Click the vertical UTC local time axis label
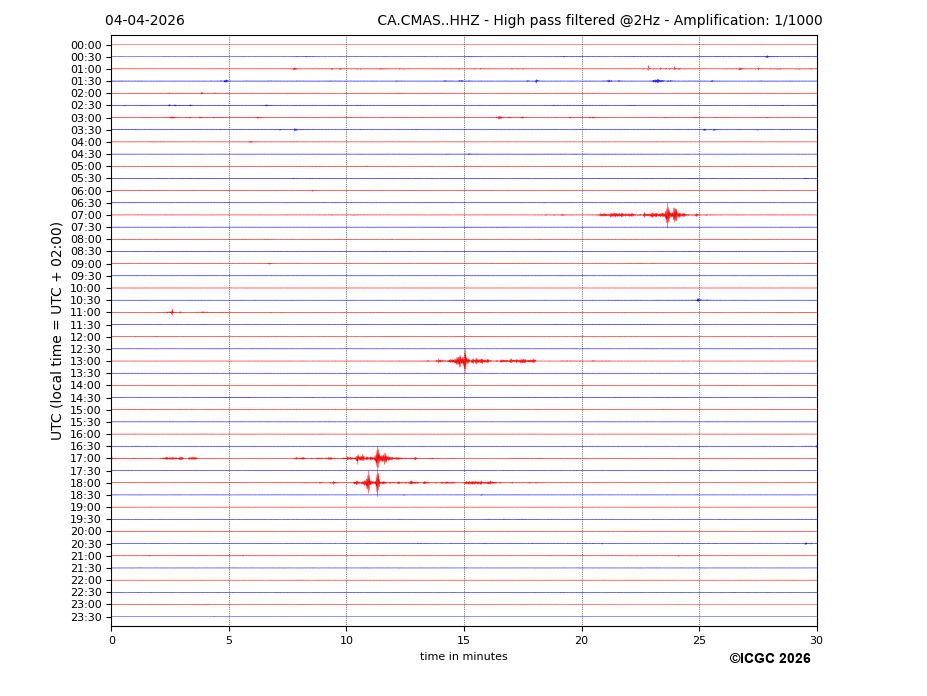Screen dimensions: 927x696 (x=58, y=330)
